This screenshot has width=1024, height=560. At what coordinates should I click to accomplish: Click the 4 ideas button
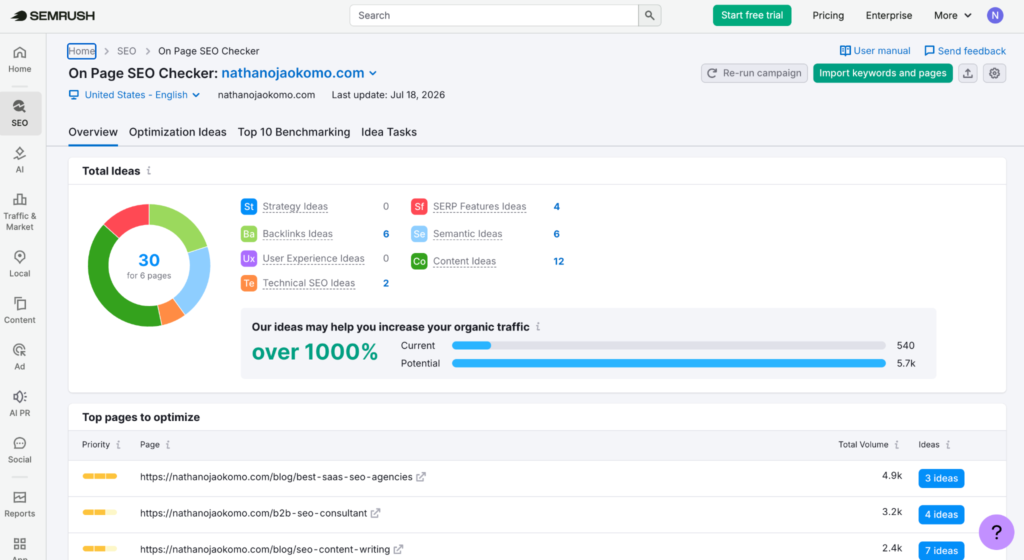point(941,514)
